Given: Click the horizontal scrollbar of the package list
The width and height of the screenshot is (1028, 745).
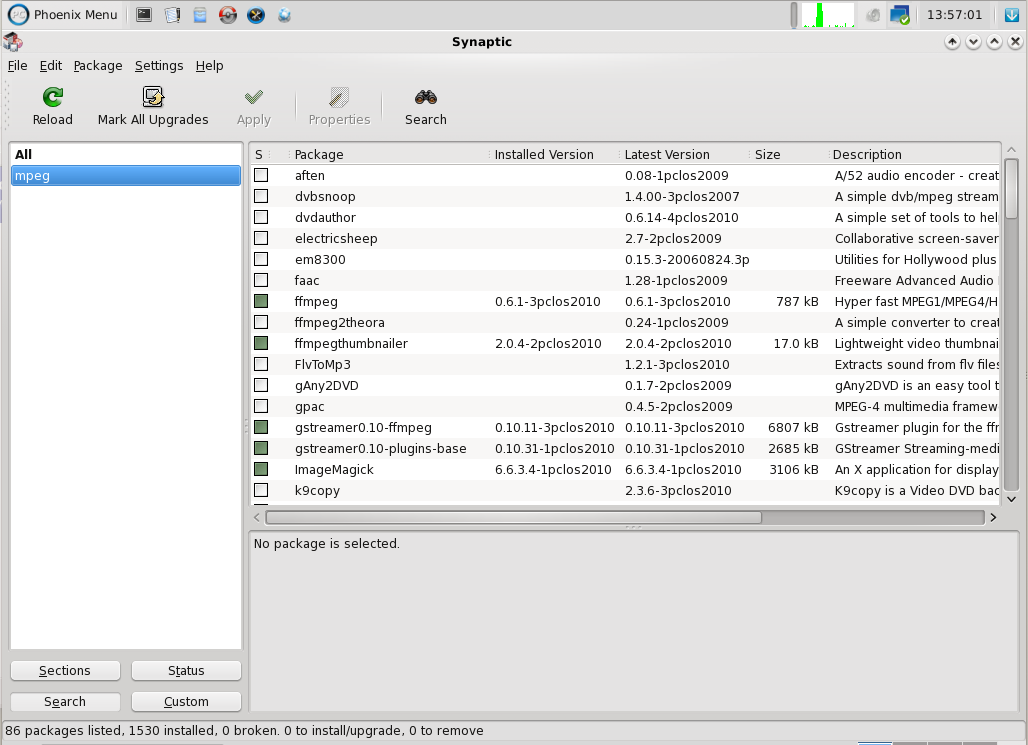Looking at the screenshot, I should [513, 518].
